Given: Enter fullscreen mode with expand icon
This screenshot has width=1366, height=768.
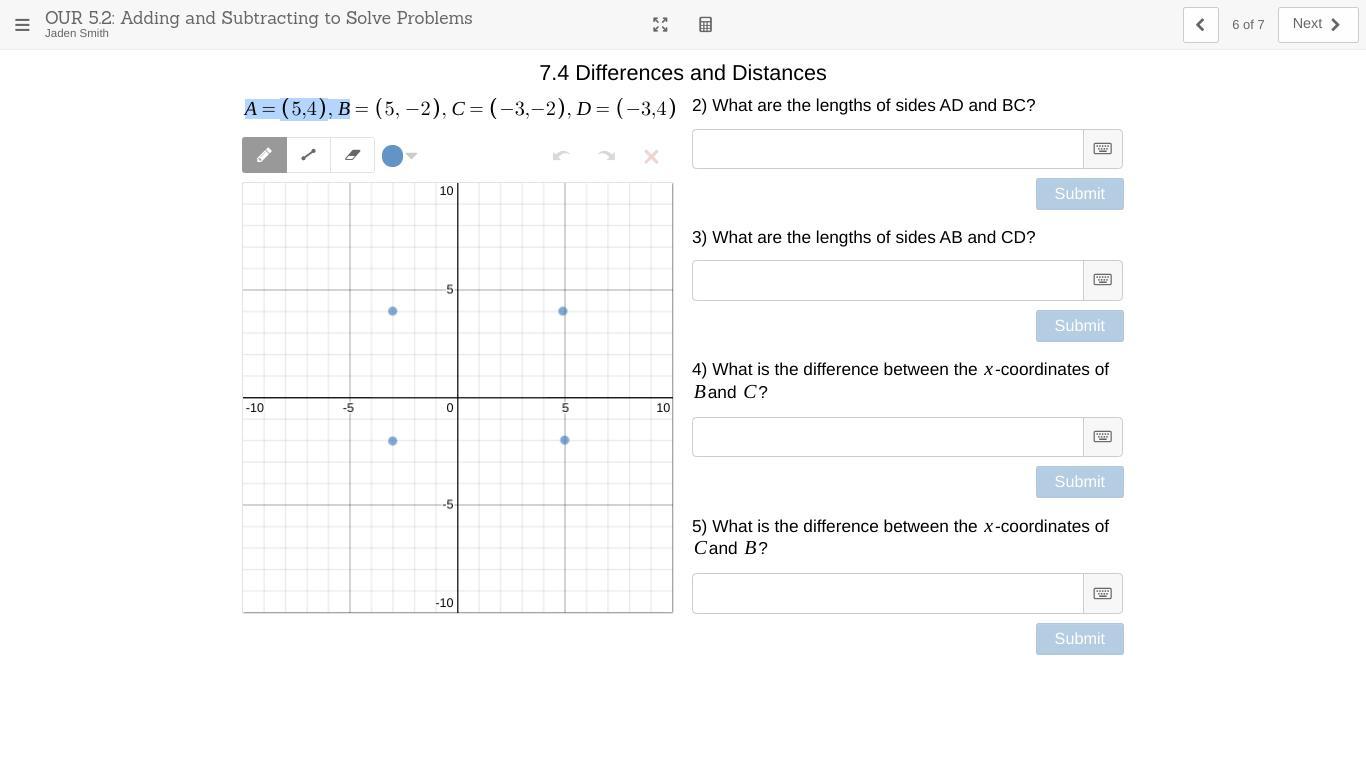Looking at the screenshot, I should tap(660, 25).
